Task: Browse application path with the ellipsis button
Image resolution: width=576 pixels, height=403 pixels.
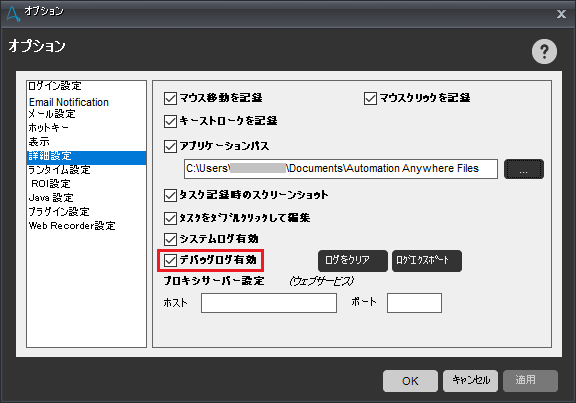Action: 523,169
